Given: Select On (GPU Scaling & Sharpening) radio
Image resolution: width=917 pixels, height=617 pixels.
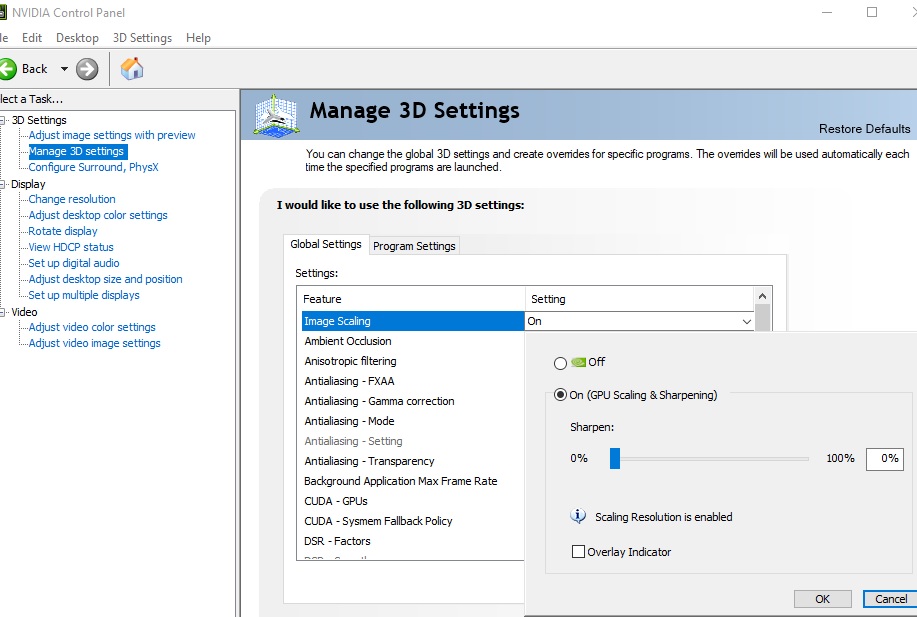Looking at the screenshot, I should (560, 395).
